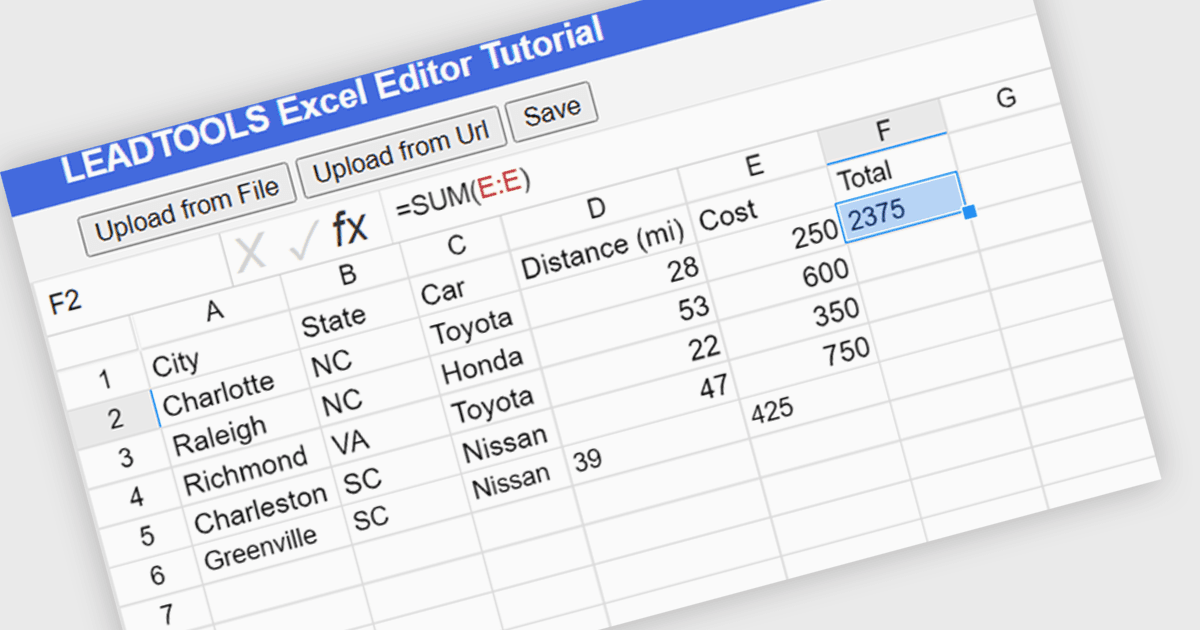
Task: Click the Upload from Url button
Action: coord(400,154)
